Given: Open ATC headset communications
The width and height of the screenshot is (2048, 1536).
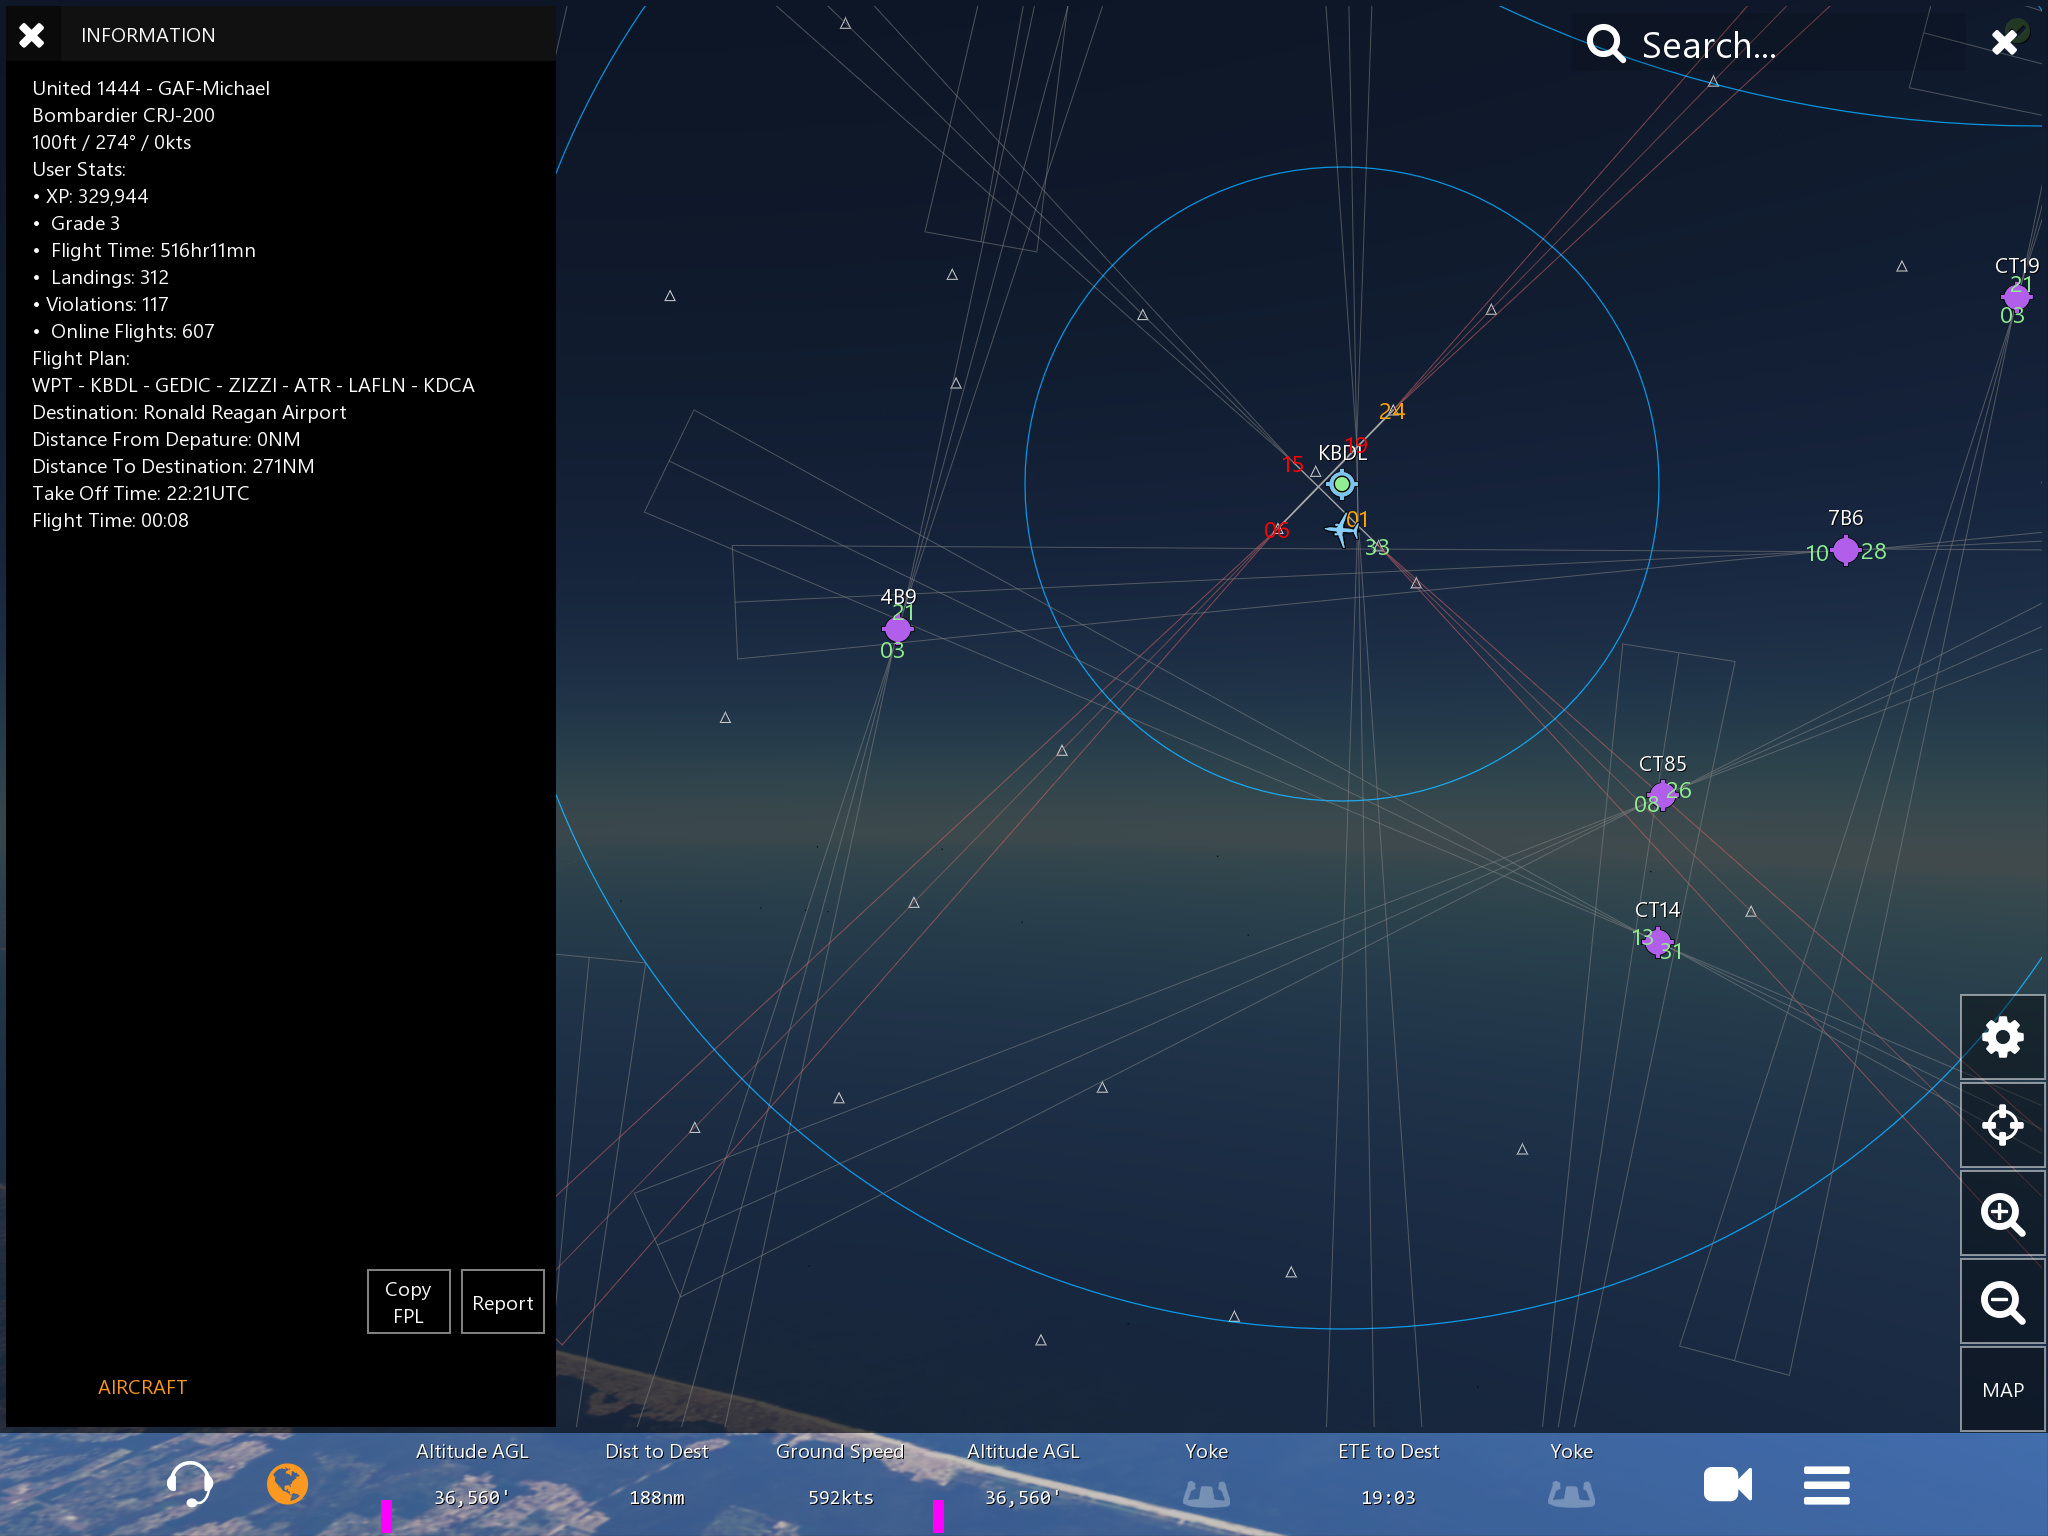Looking at the screenshot, I should [190, 1484].
